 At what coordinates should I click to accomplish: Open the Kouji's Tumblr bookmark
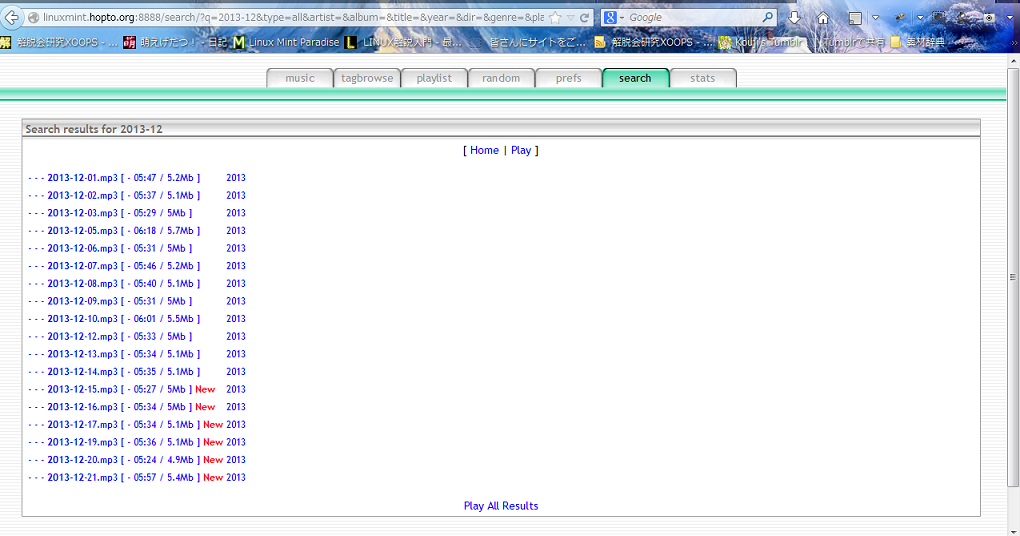point(760,42)
